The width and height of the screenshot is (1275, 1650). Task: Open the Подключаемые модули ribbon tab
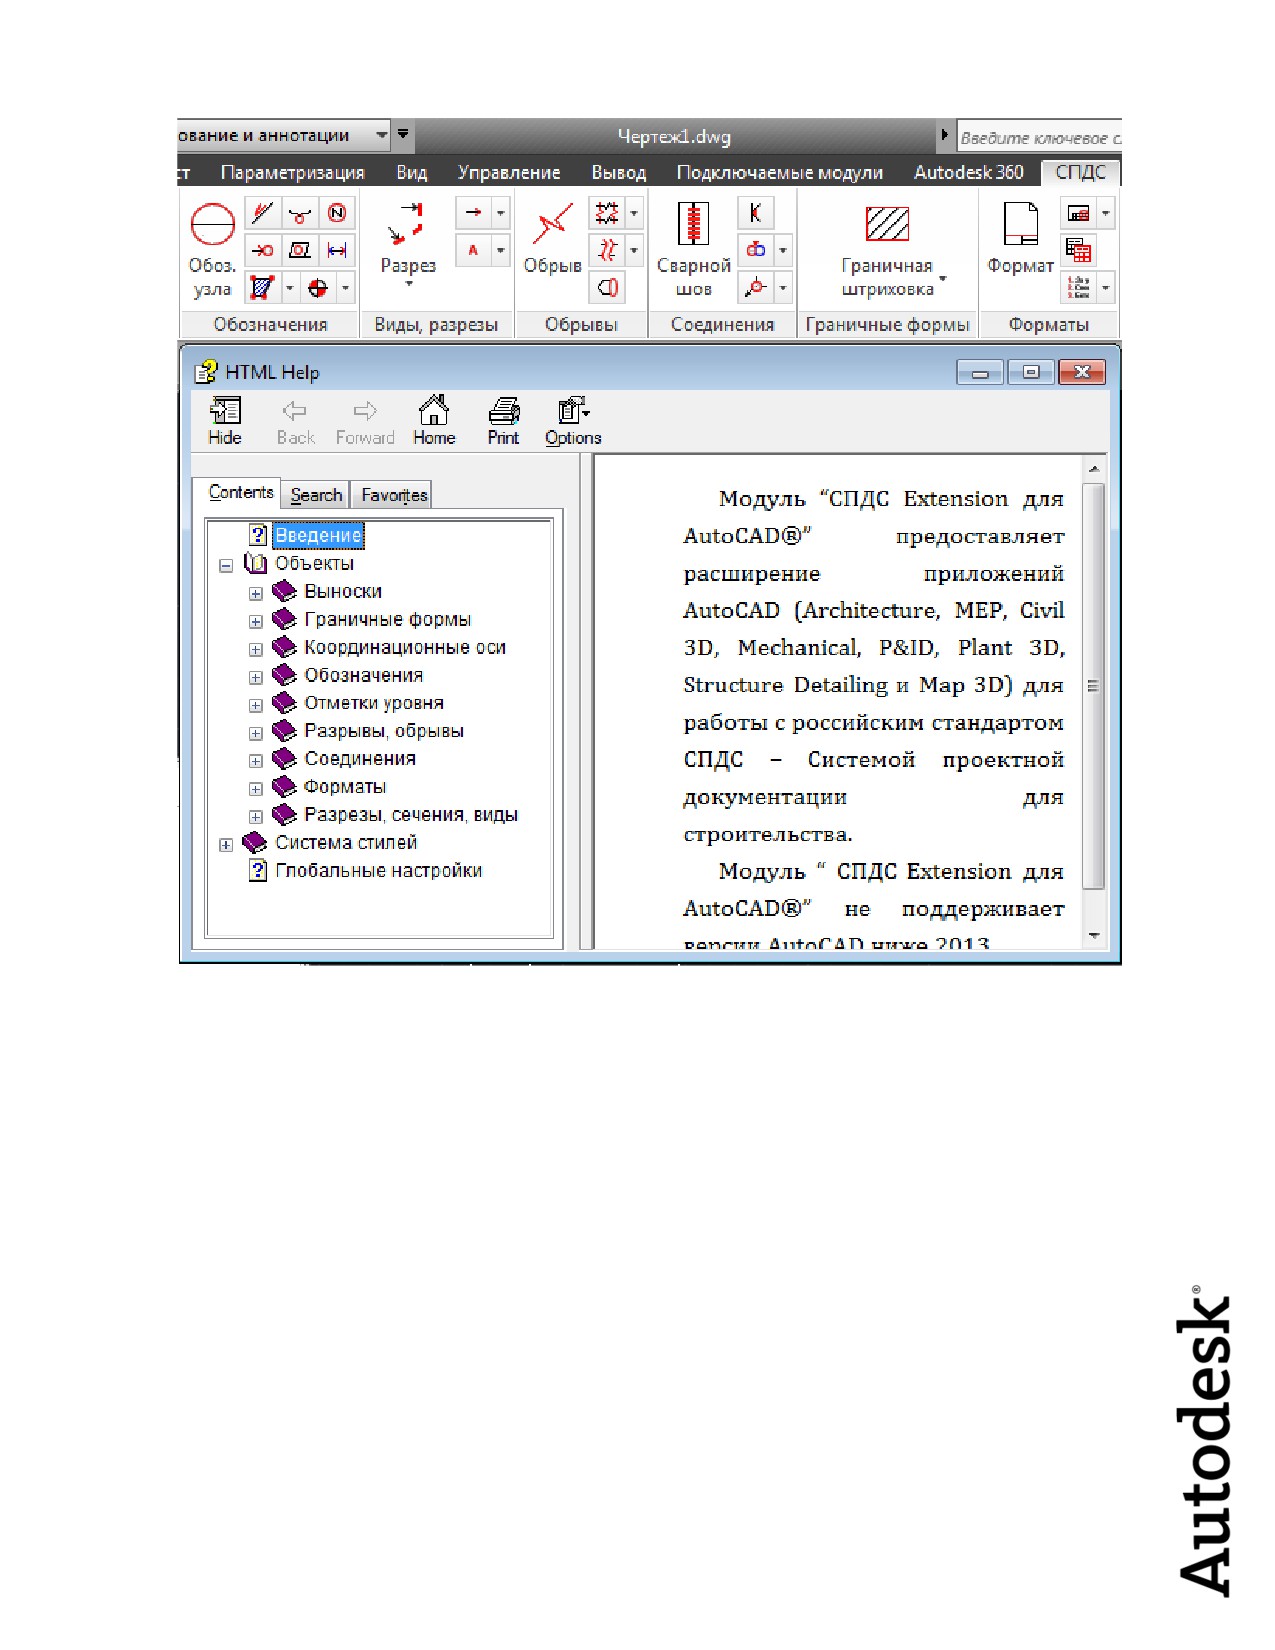[779, 172]
